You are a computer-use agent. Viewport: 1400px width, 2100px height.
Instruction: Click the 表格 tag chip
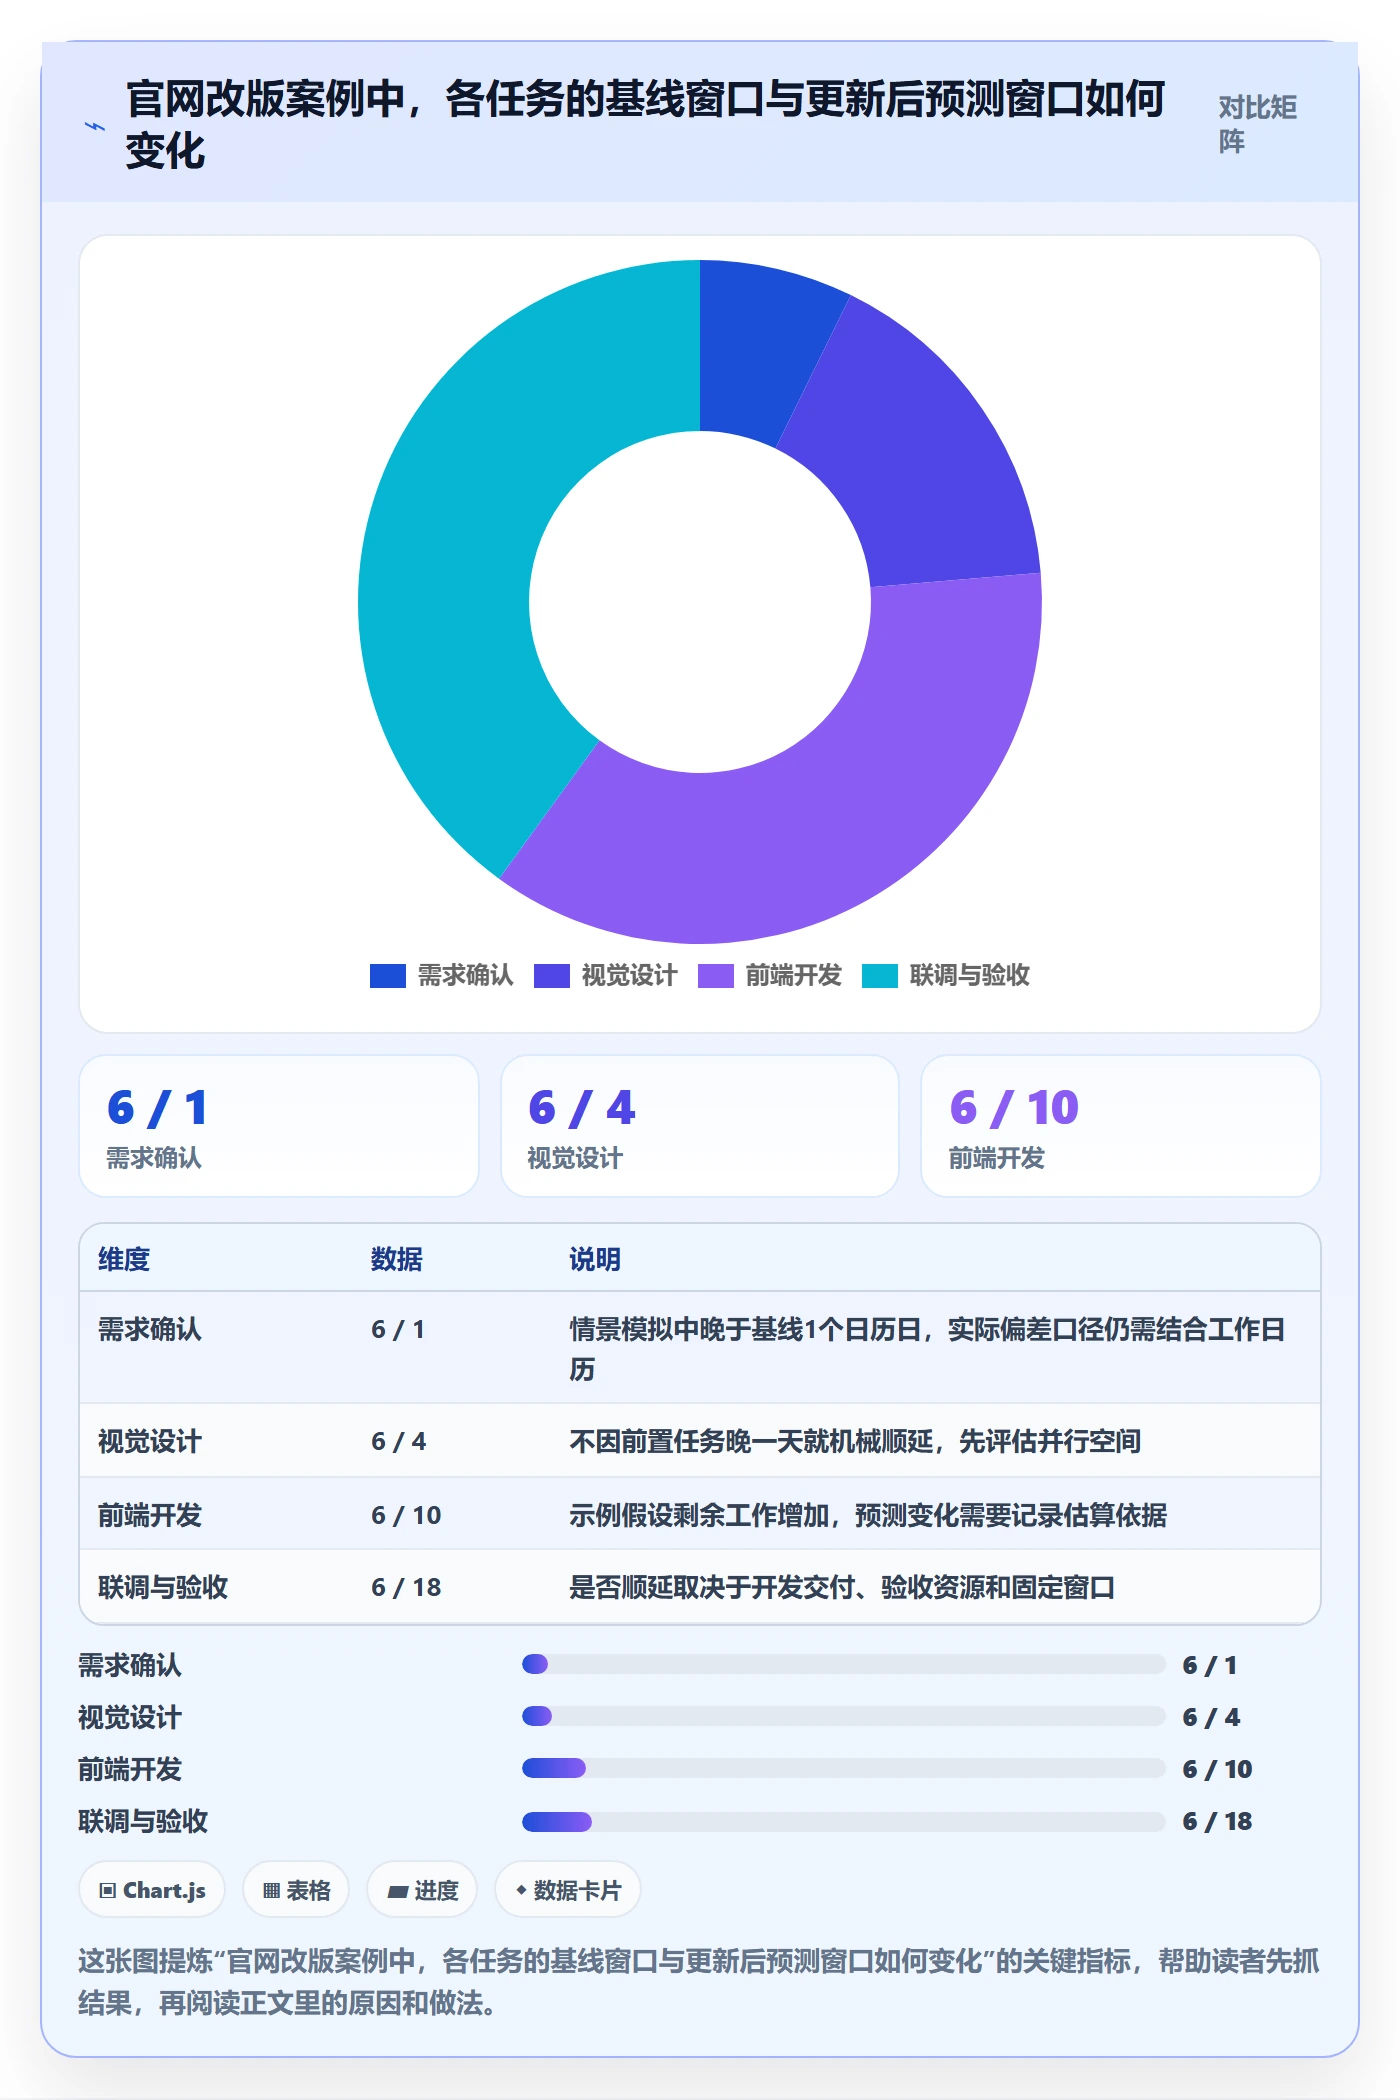point(296,1890)
